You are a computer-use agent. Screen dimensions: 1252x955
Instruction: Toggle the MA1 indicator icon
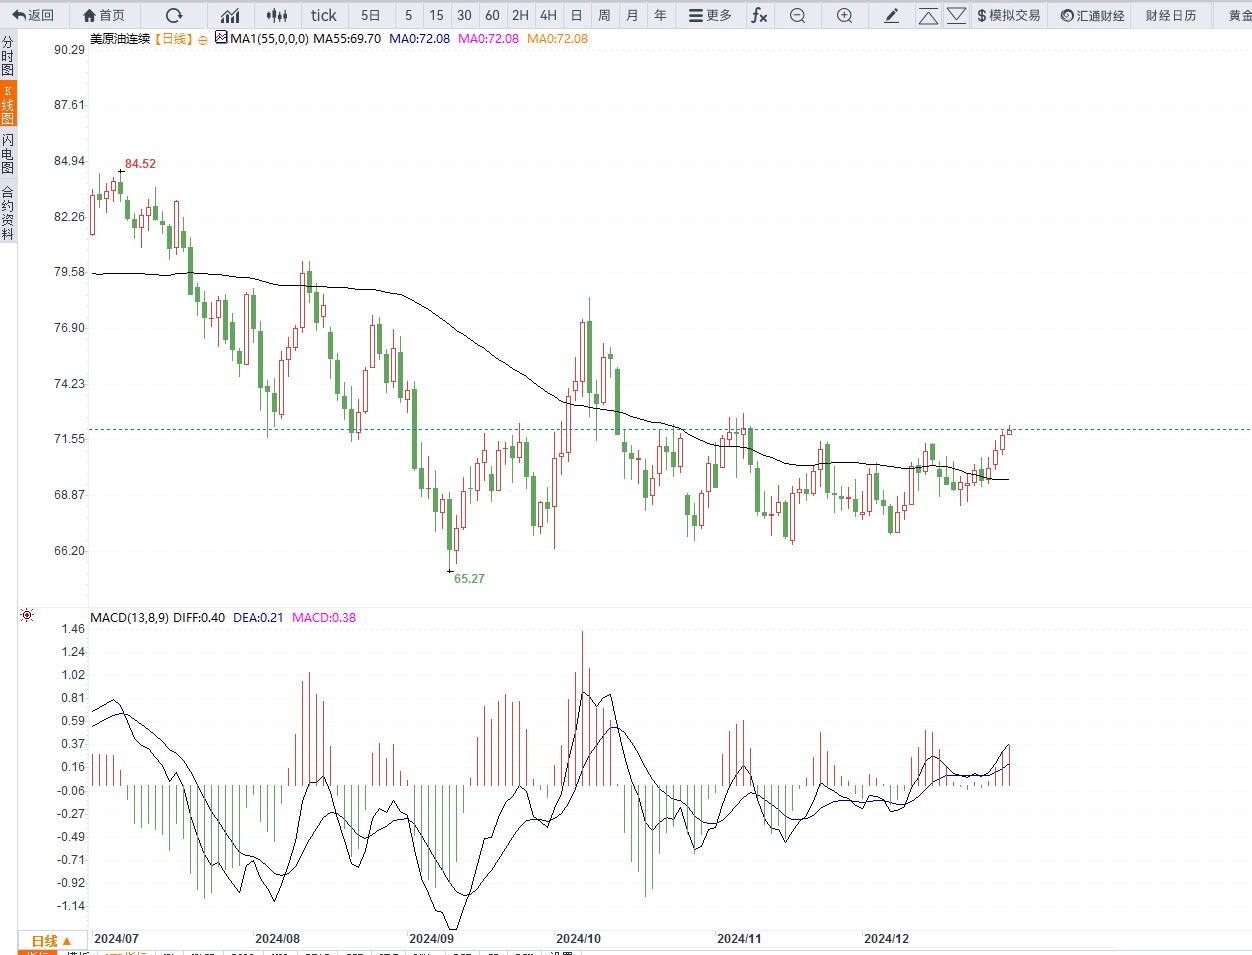221,38
